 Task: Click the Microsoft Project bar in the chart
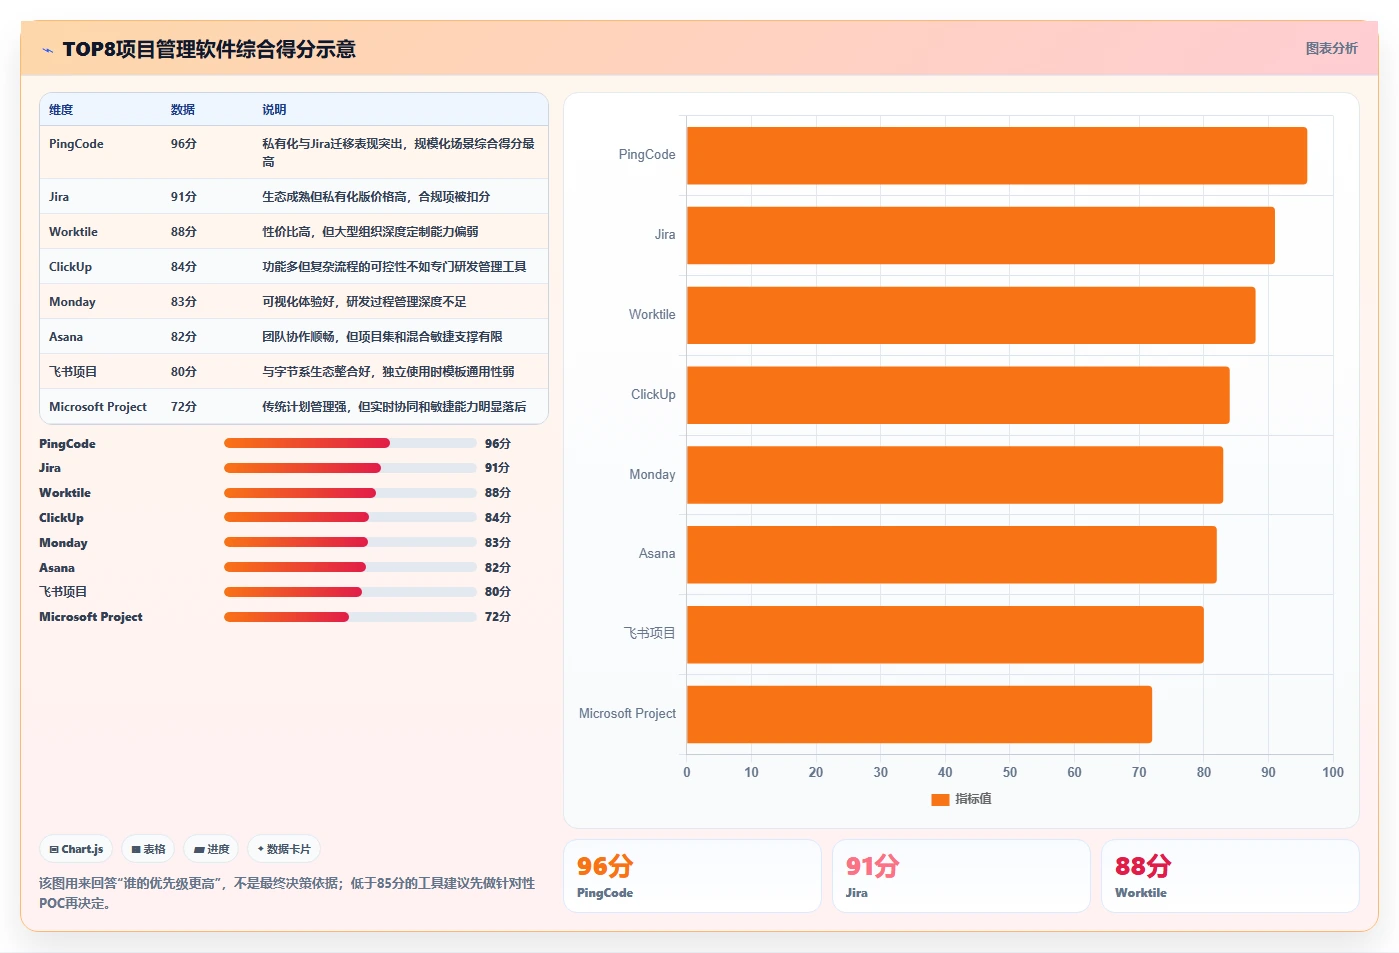[x=919, y=714]
